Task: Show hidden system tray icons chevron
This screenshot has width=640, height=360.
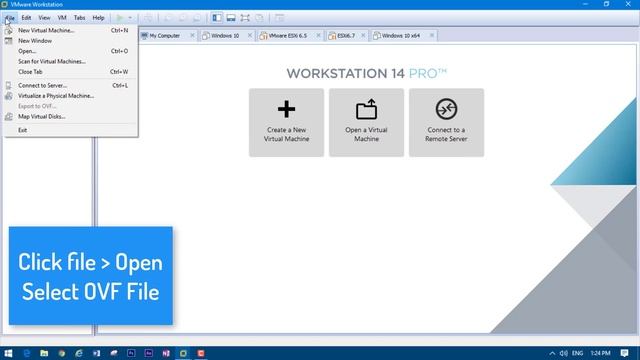Action: coord(552,353)
